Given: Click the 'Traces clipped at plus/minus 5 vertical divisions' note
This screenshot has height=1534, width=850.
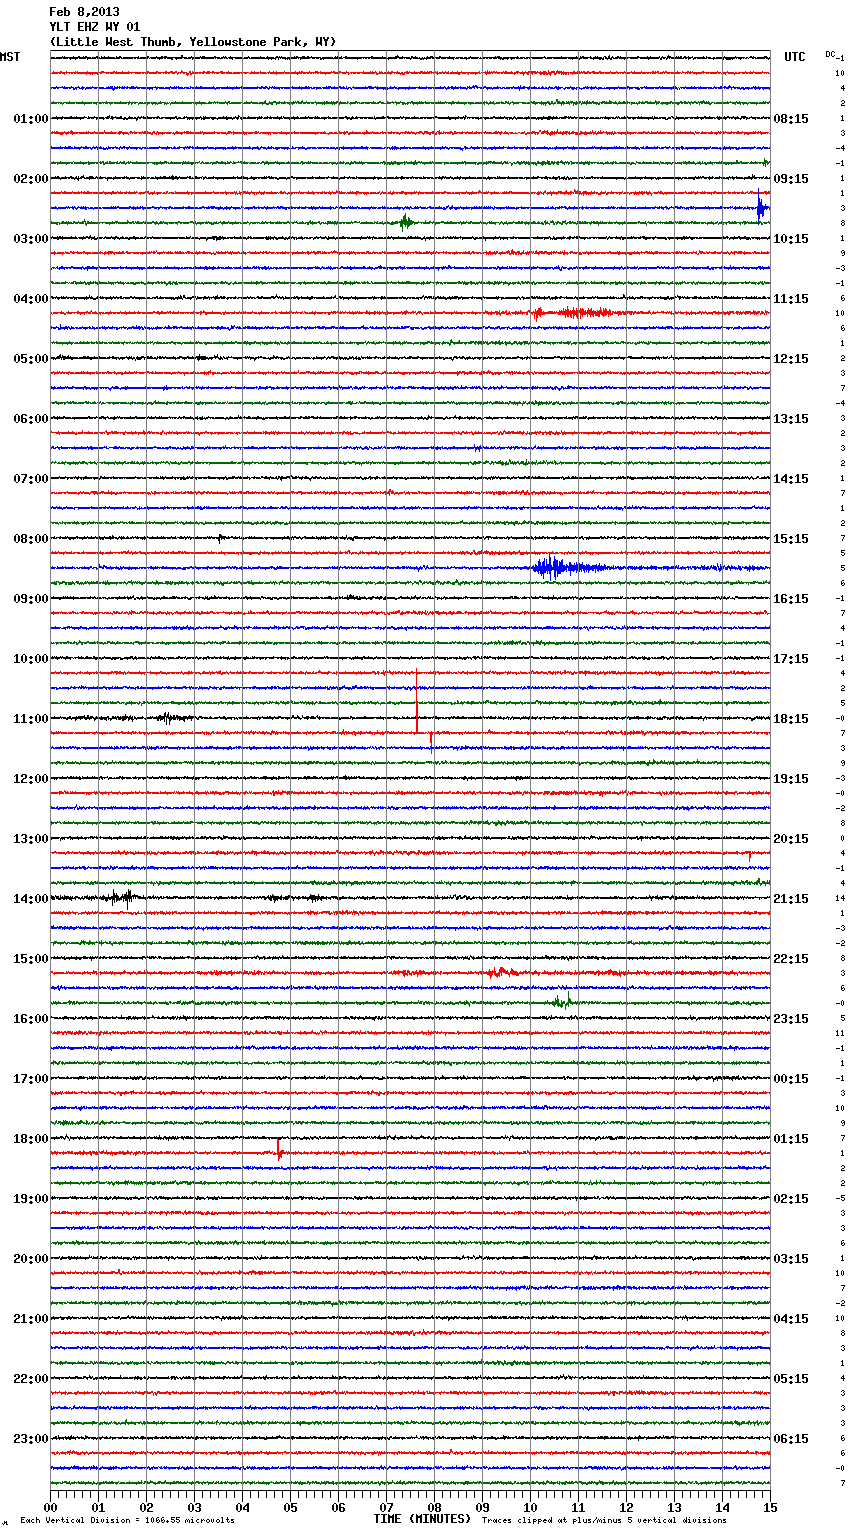Looking at the screenshot, I should coord(604,1520).
